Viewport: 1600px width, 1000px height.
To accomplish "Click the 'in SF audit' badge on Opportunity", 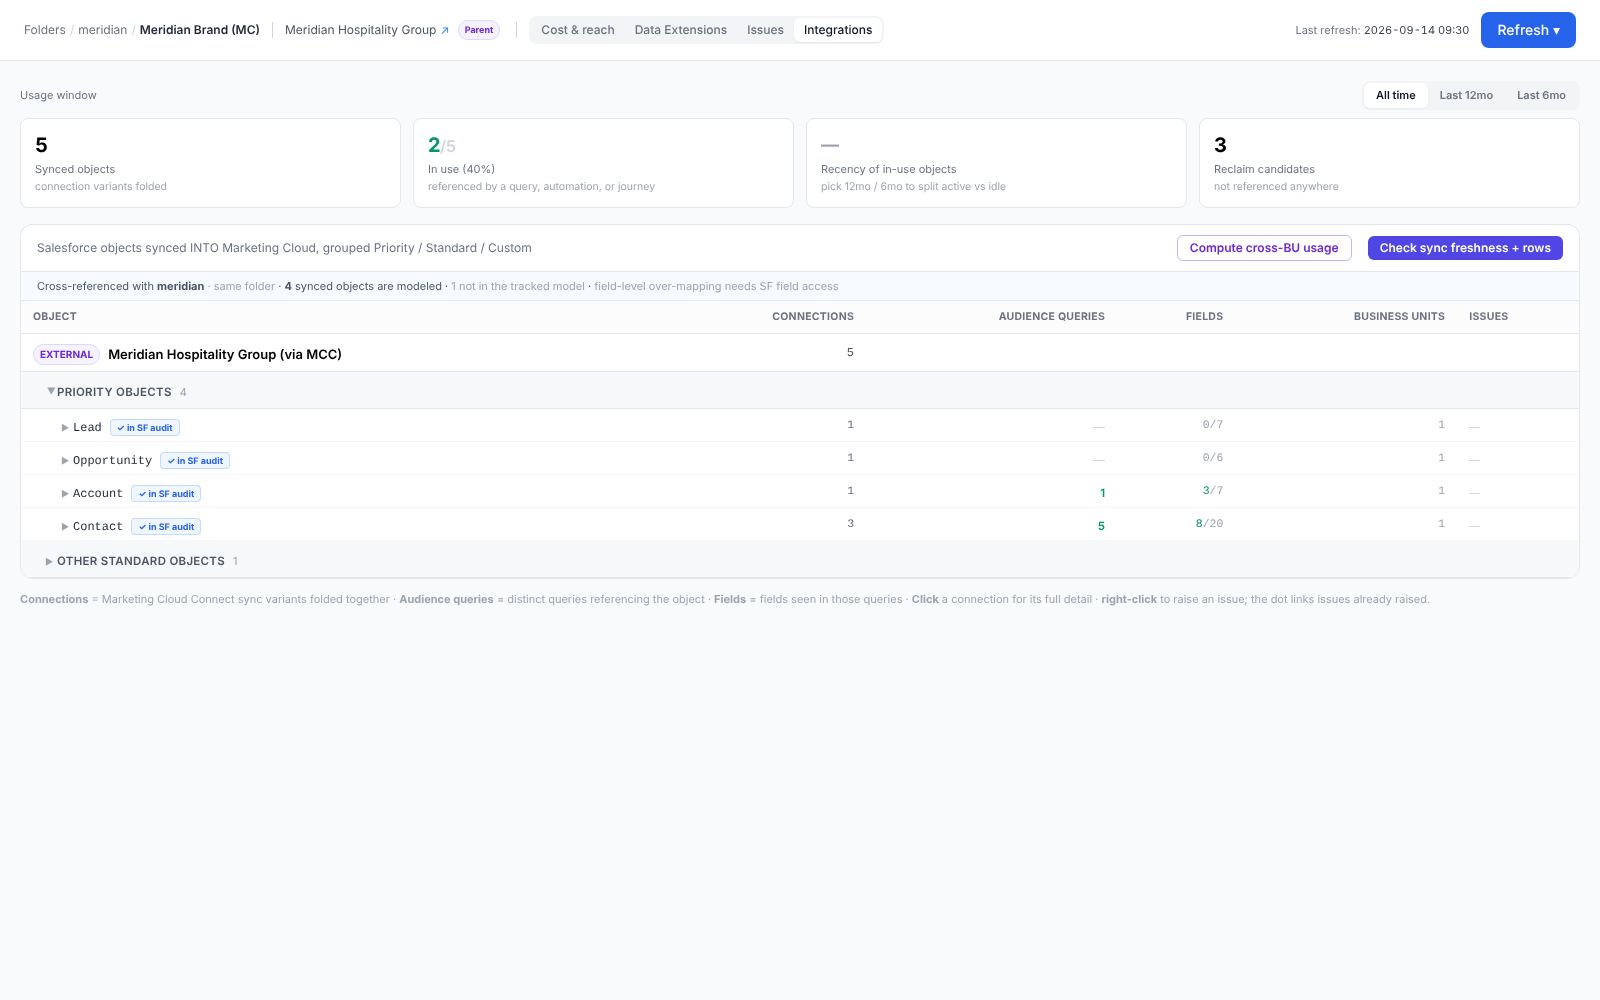I will tap(195, 461).
